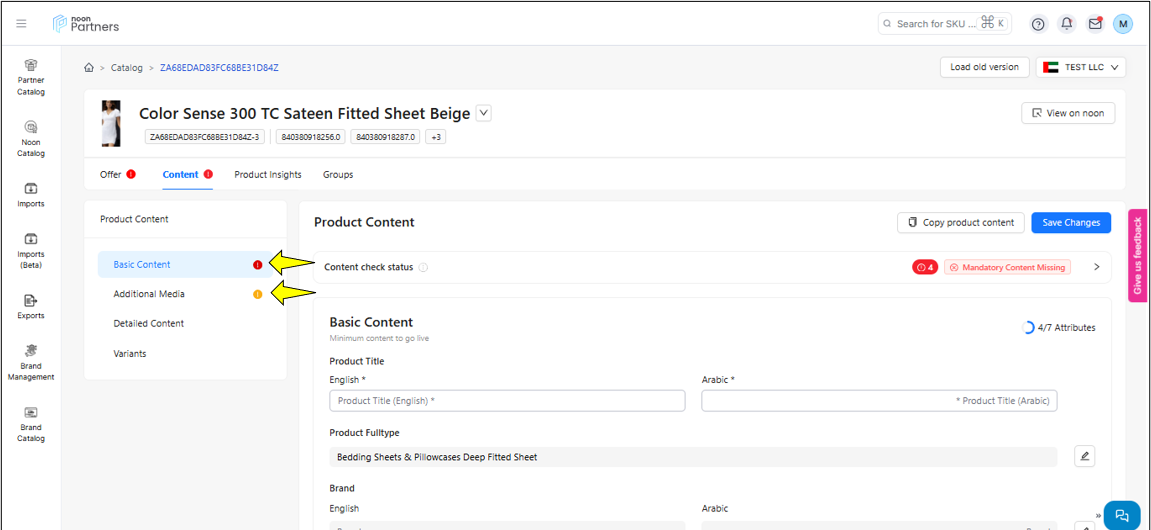1151x530 pixels.
Task: Click the Catalog breadcrumb link
Action: coord(127,68)
